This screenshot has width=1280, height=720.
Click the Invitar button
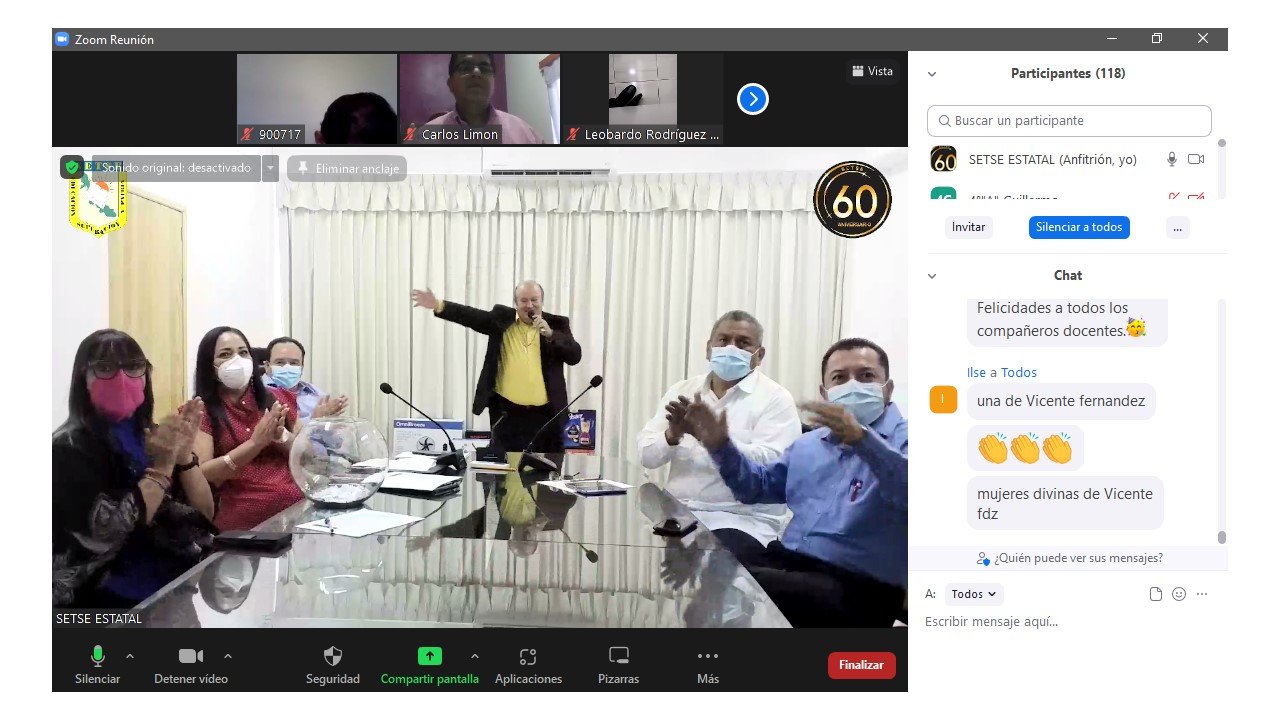tap(968, 227)
